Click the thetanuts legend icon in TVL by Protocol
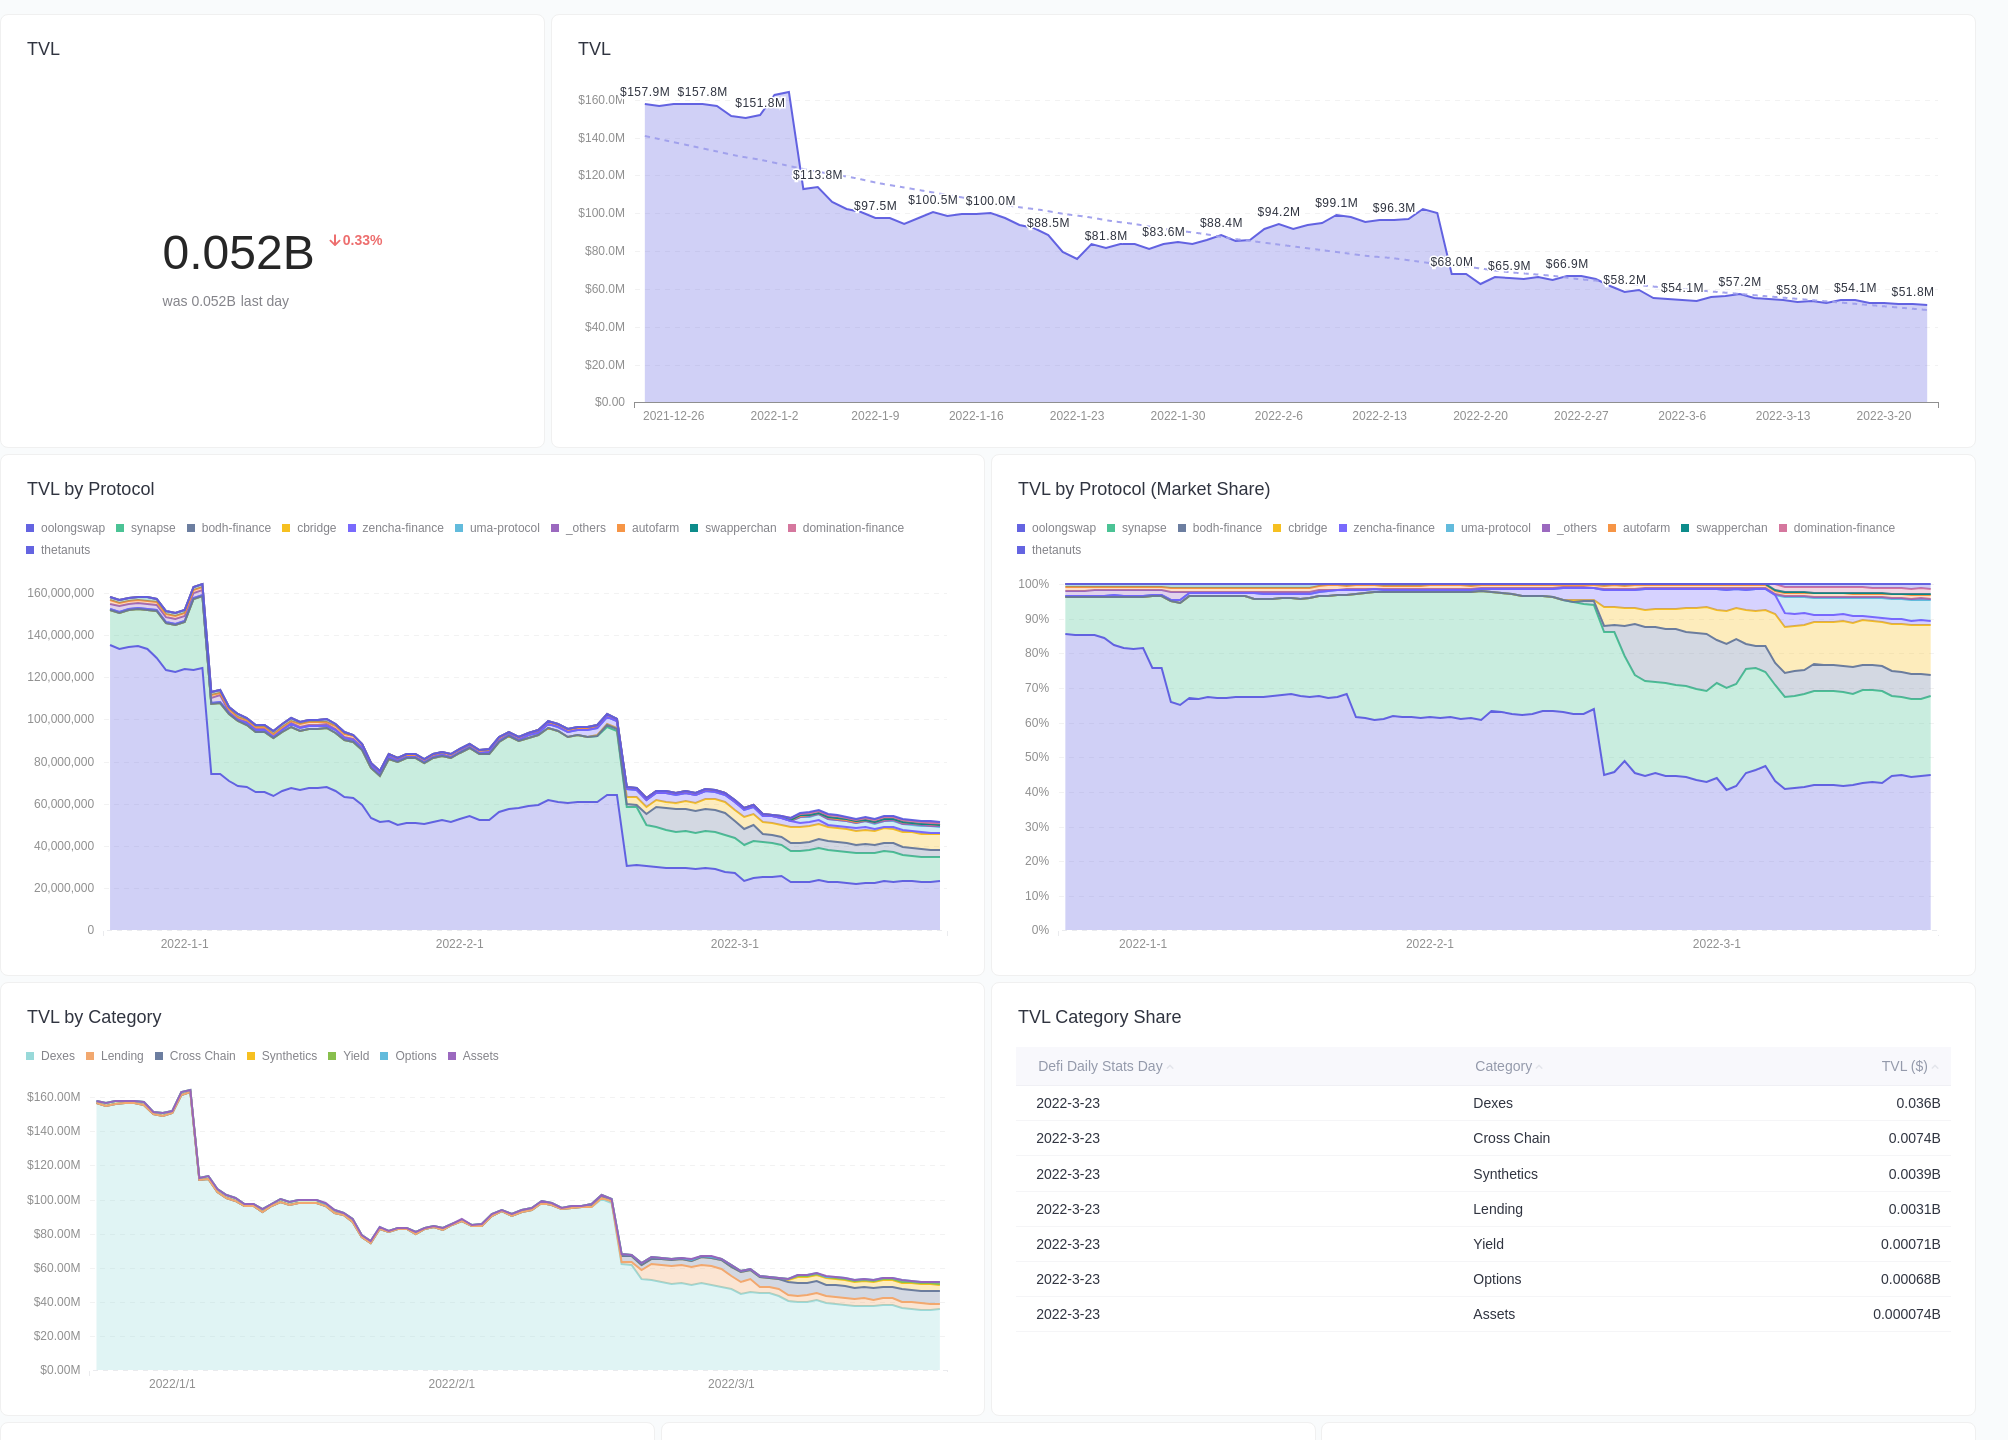The image size is (2008, 1440). (30, 549)
